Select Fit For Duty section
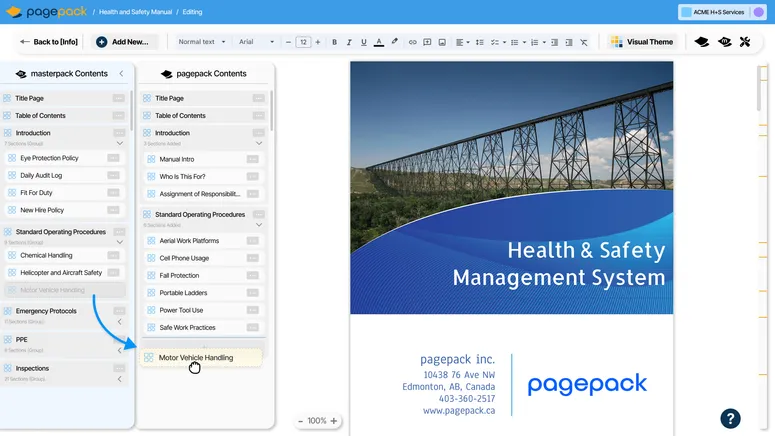775x436 pixels. tap(65, 193)
